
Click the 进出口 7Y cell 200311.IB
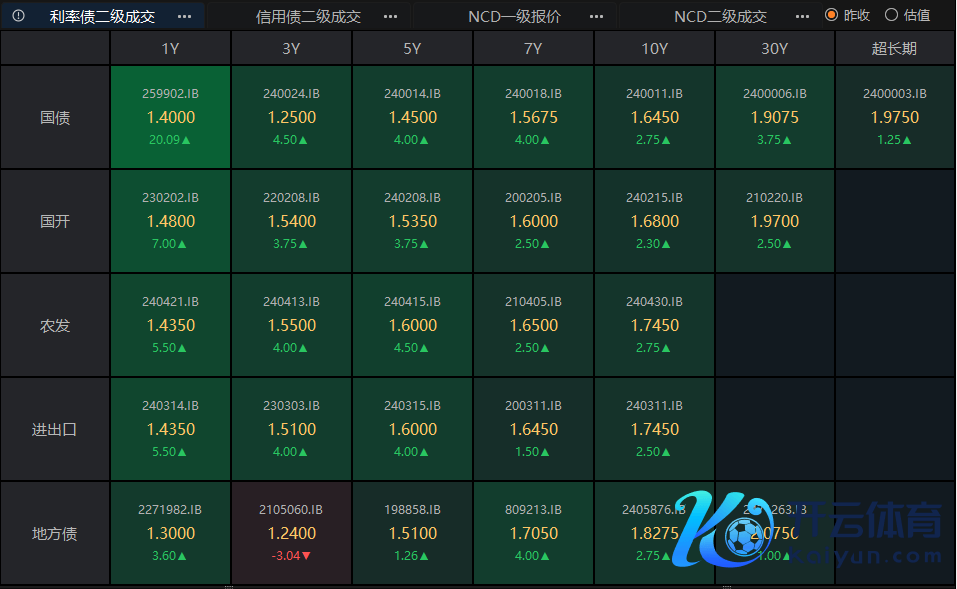[533, 429]
